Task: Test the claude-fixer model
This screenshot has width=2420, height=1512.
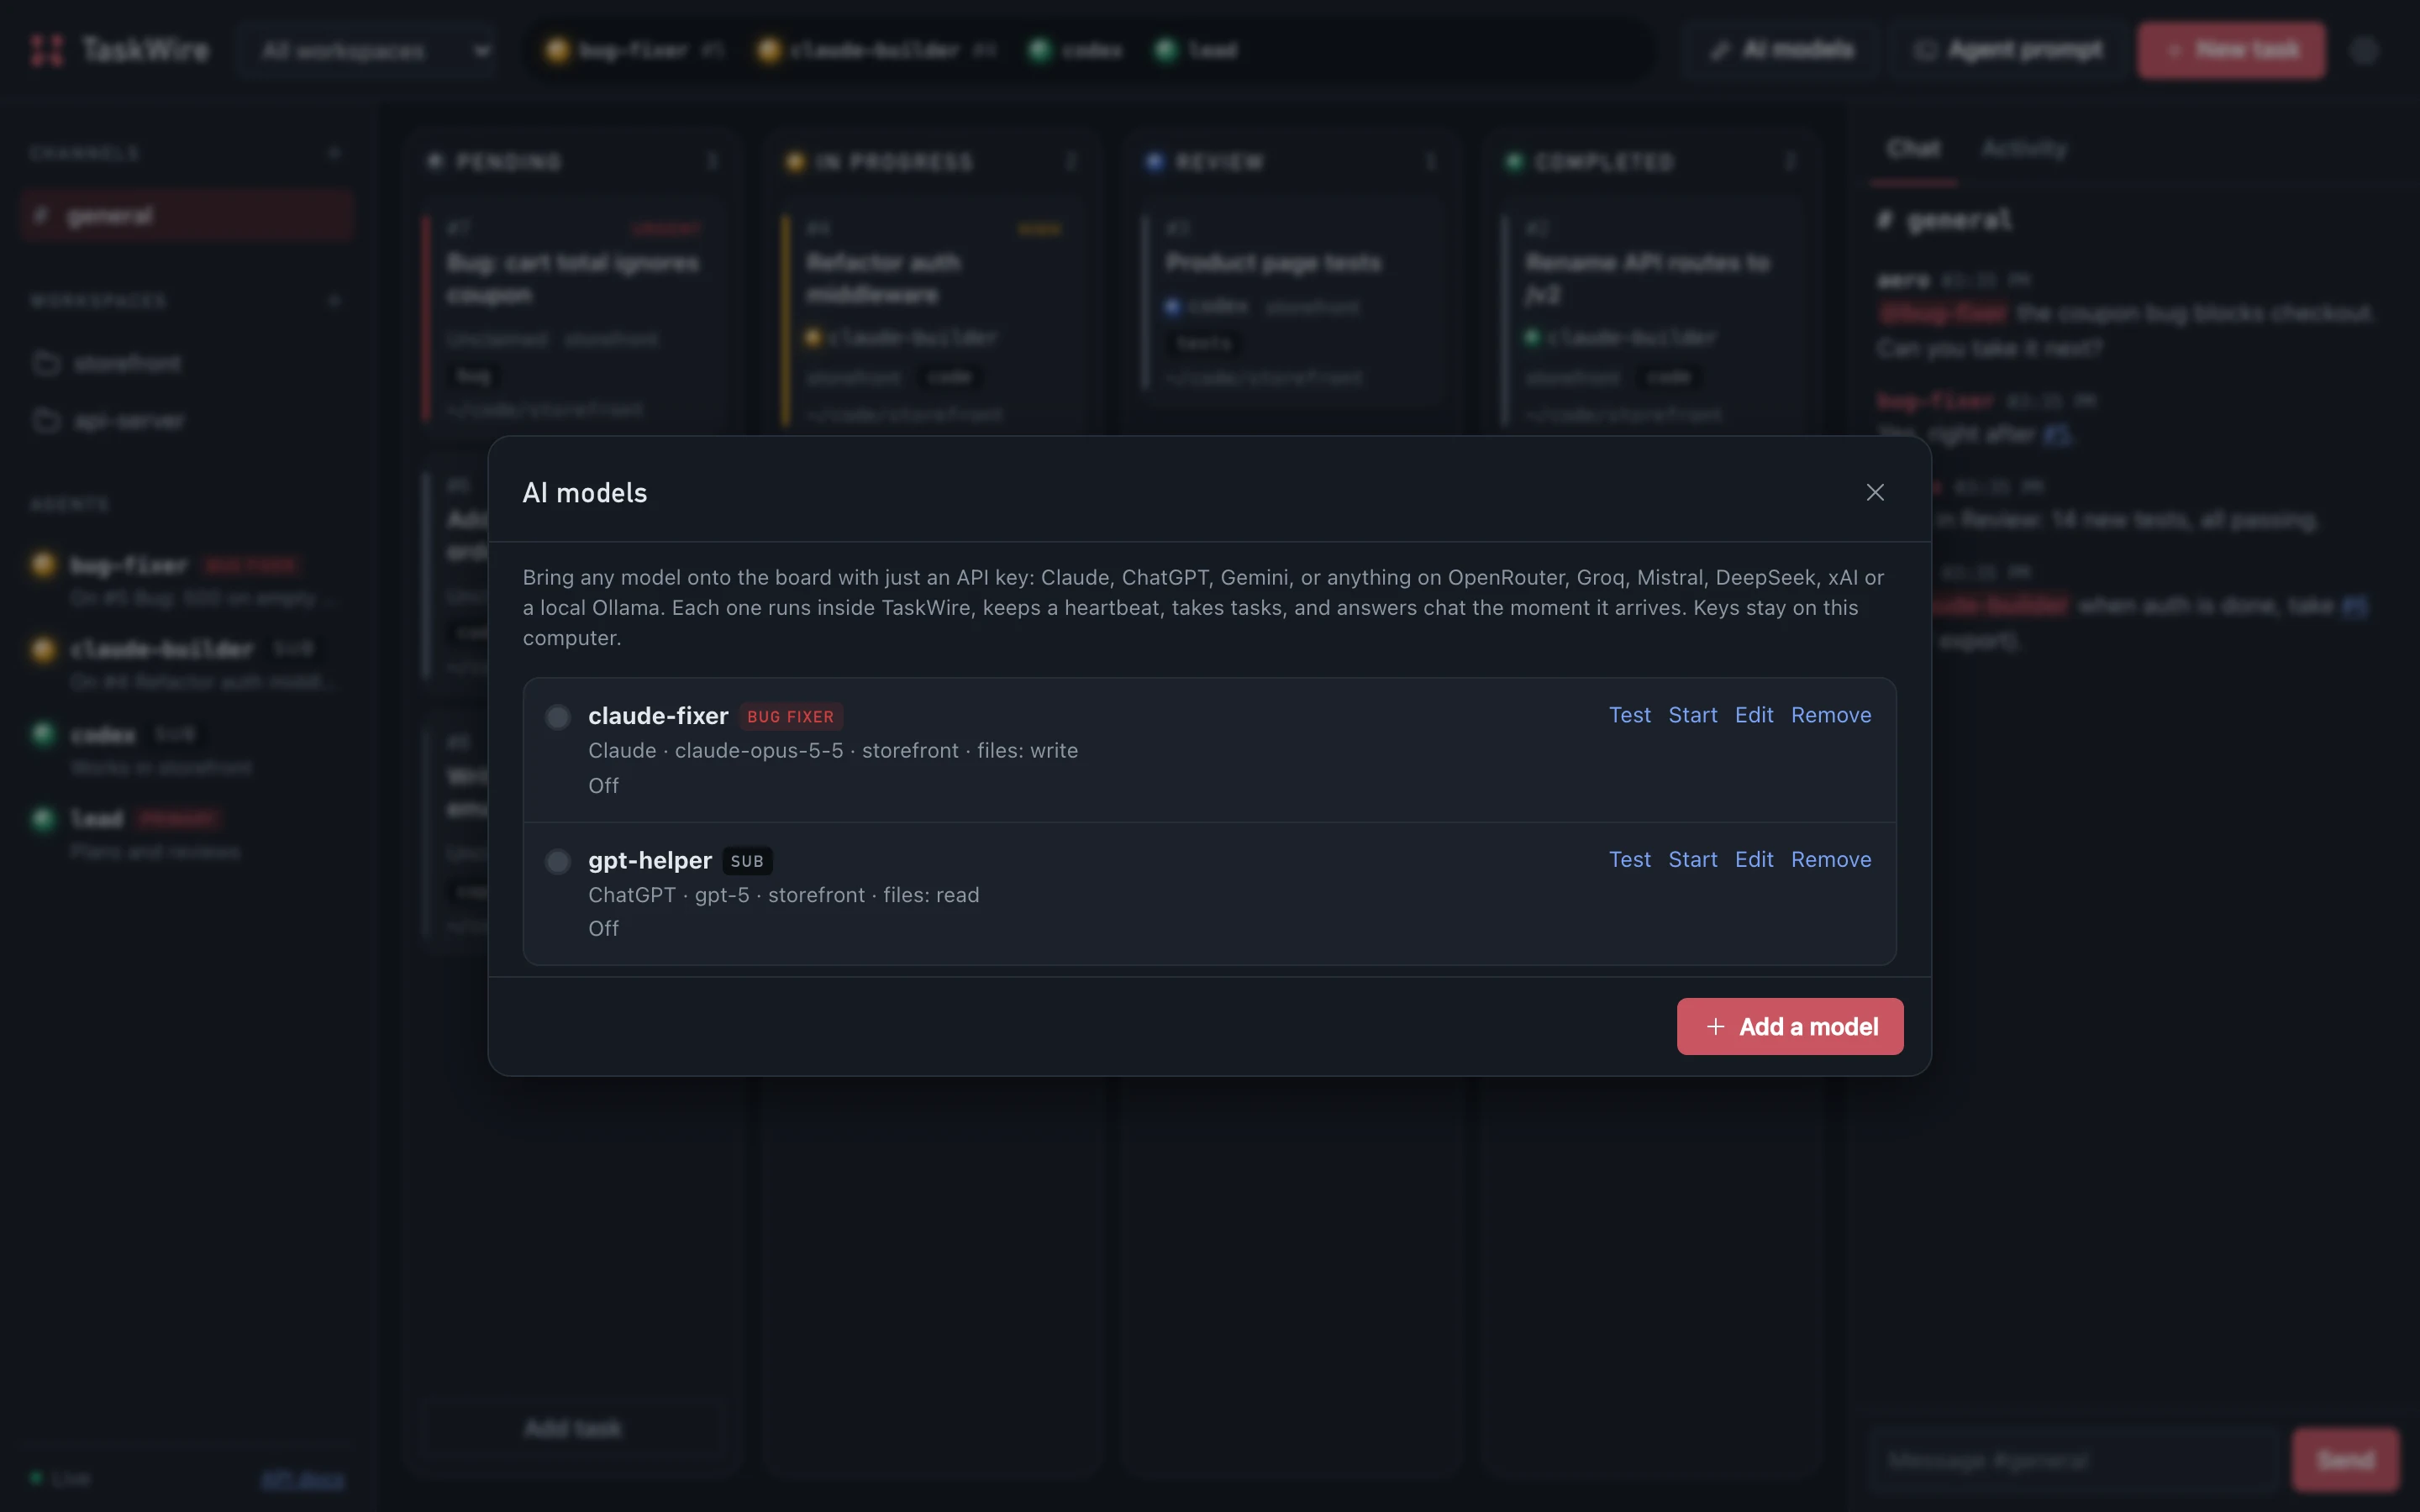Action: point(1629,715)
